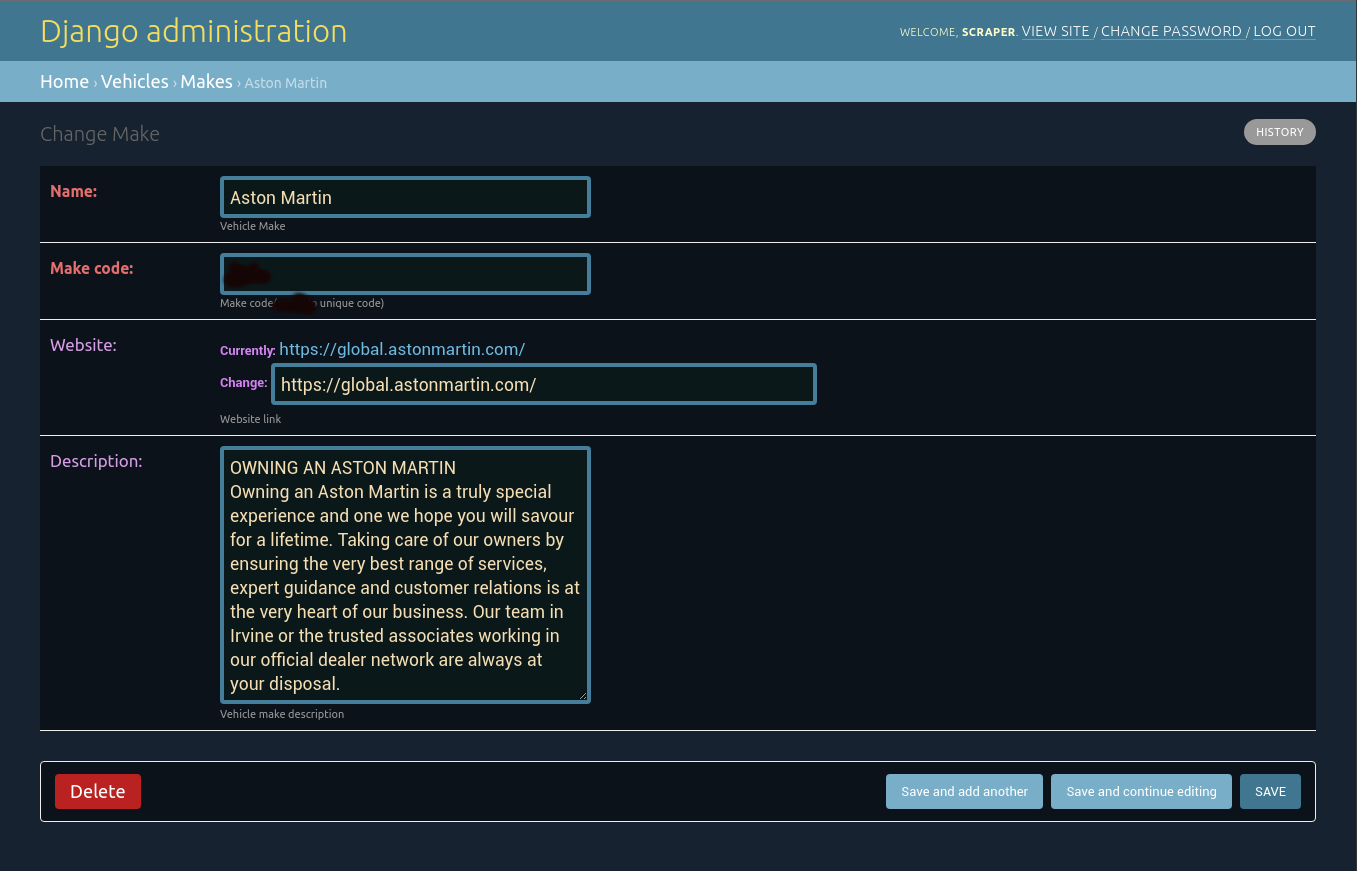Click the textarea resize grip corner

coord(584,694)
